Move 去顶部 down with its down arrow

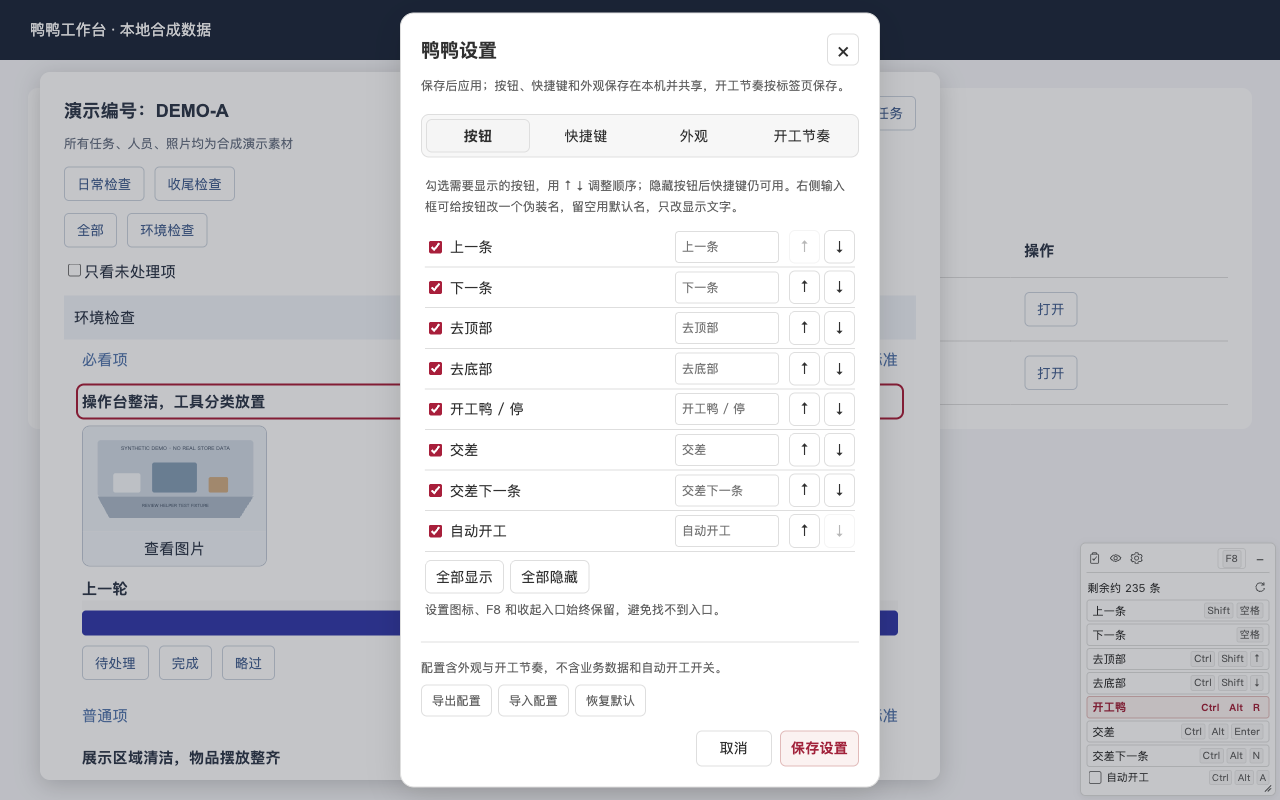[839, 328]
